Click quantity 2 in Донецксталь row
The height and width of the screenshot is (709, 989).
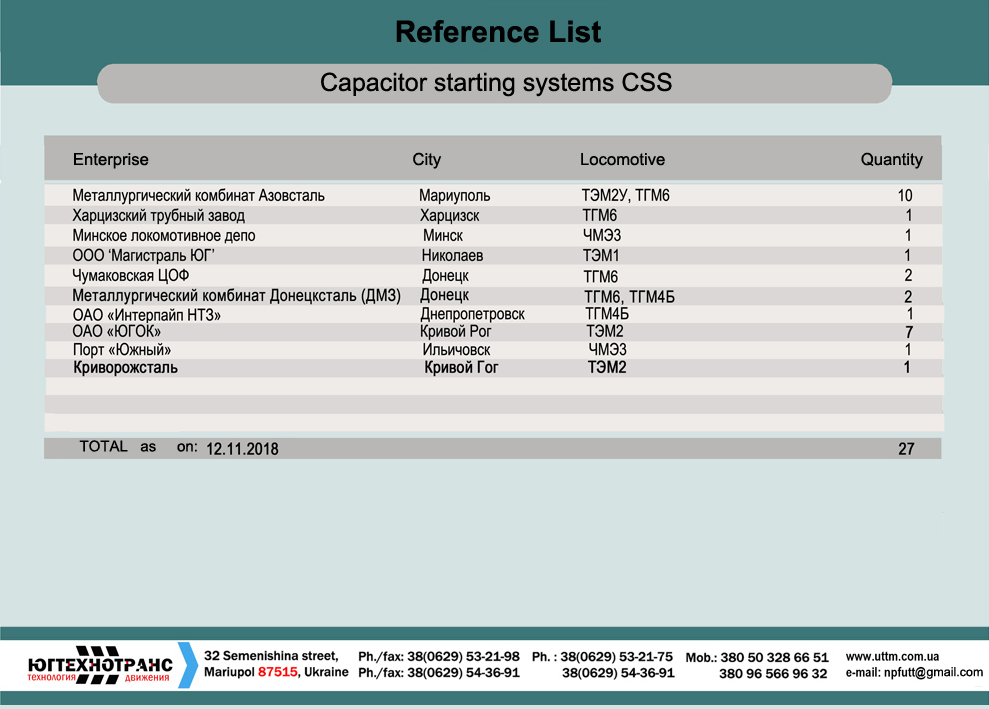pyautogui.click(x=908, y=296)
